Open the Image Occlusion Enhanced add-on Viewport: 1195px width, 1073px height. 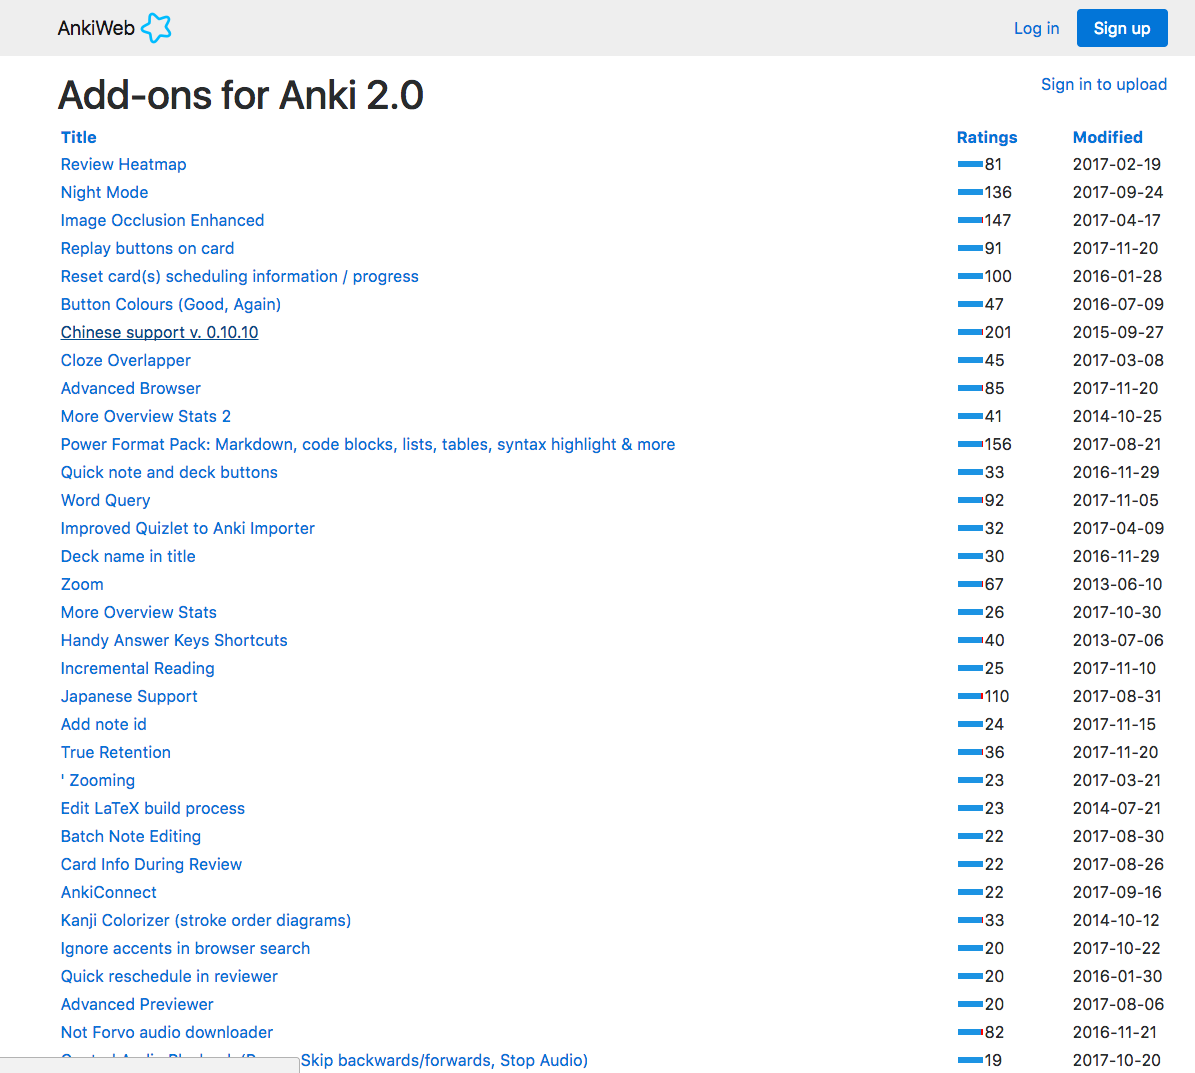click(x=162, y=220)
